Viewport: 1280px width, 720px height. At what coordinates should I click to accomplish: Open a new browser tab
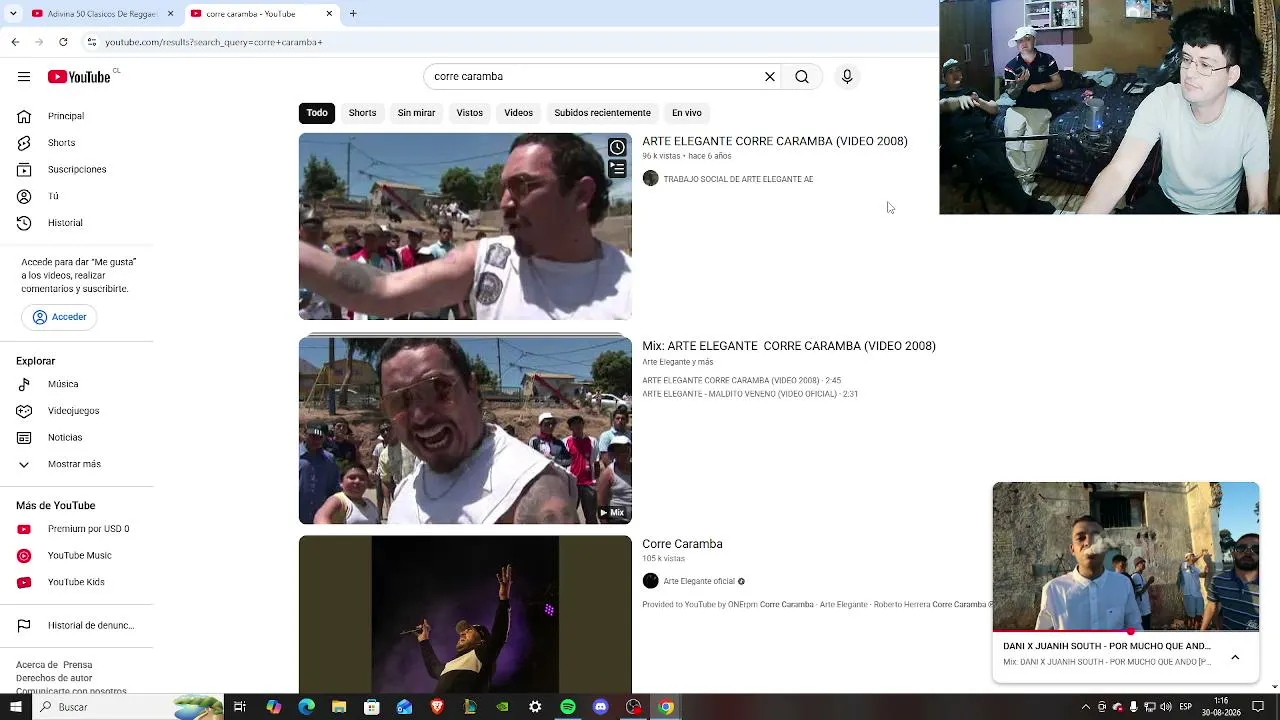pyautogui.click(x=353, y=14)
